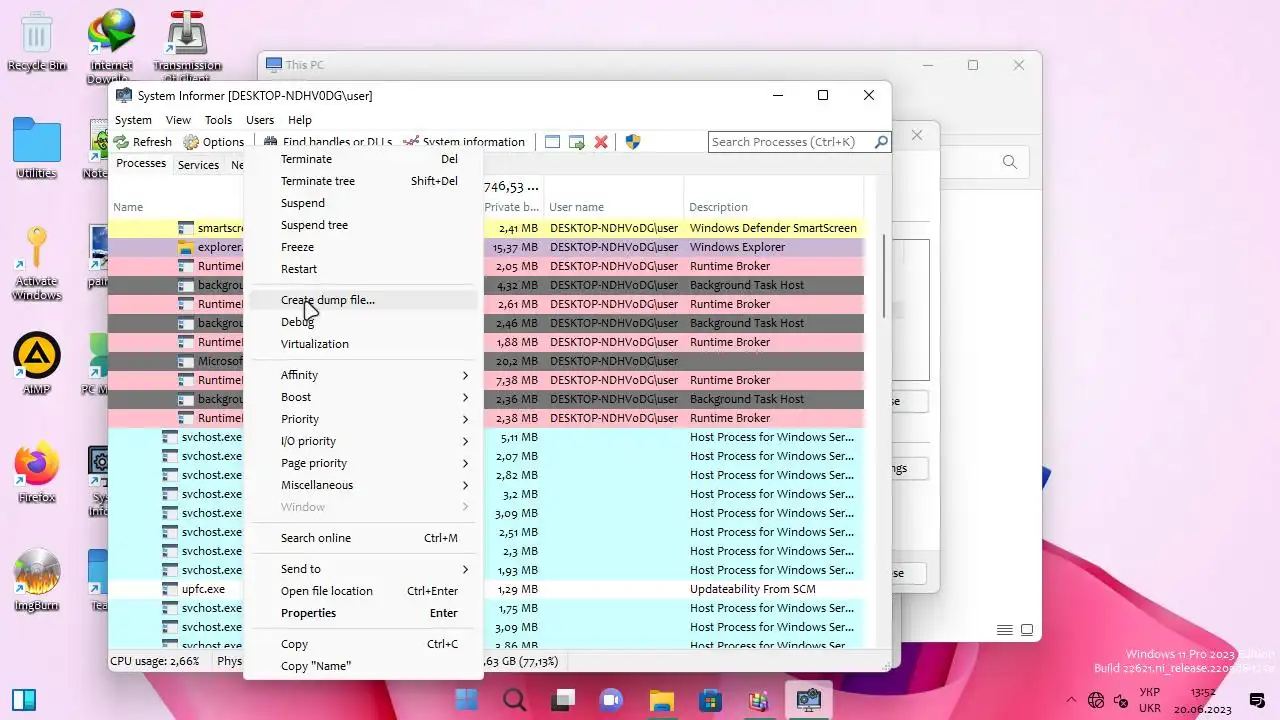1280x720 pixels.
Task: Click the binoculars icon for Find handles
Action: [x=270, y=142]
